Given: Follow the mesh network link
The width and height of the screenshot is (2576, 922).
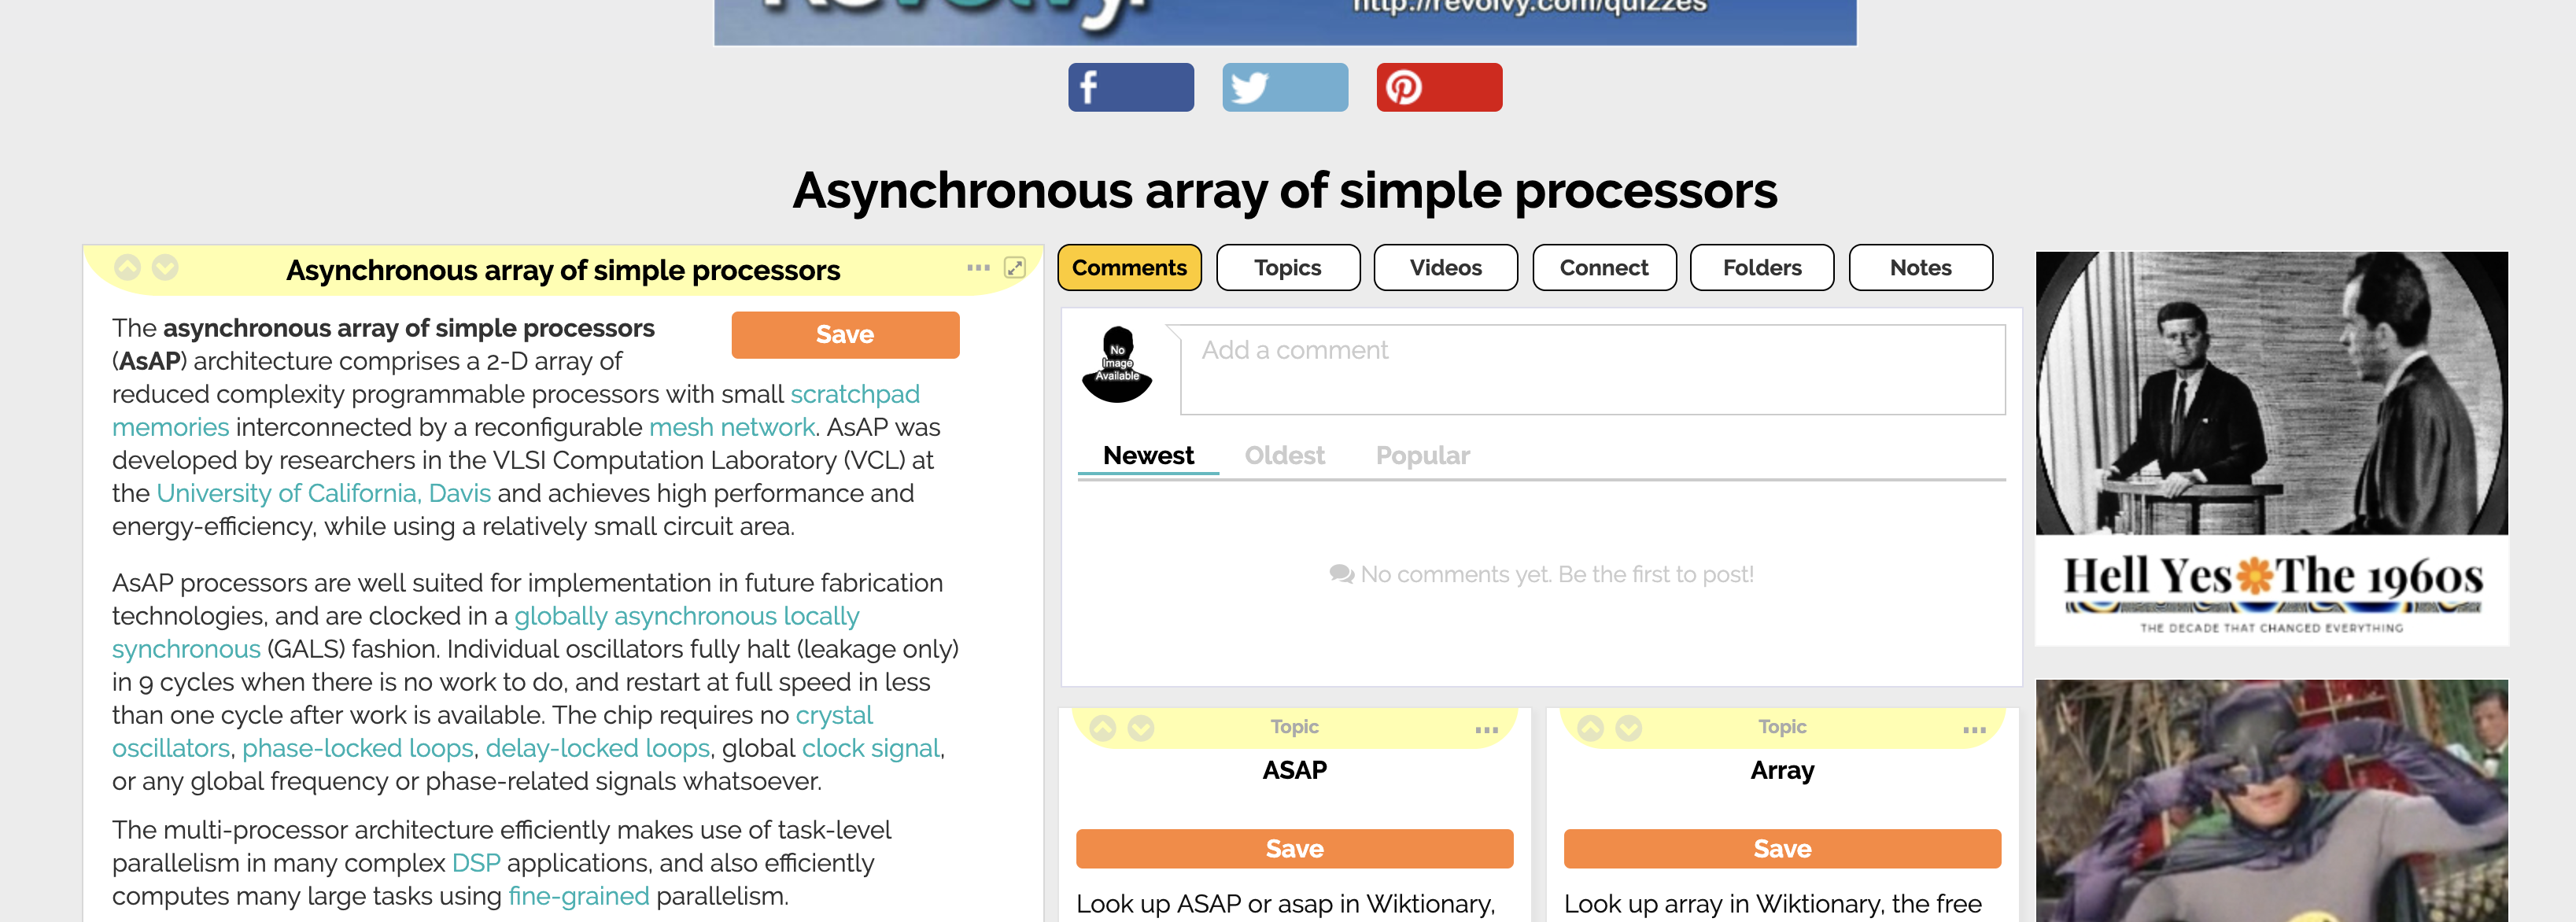Looking at the screenshot, I should (731, 427).
